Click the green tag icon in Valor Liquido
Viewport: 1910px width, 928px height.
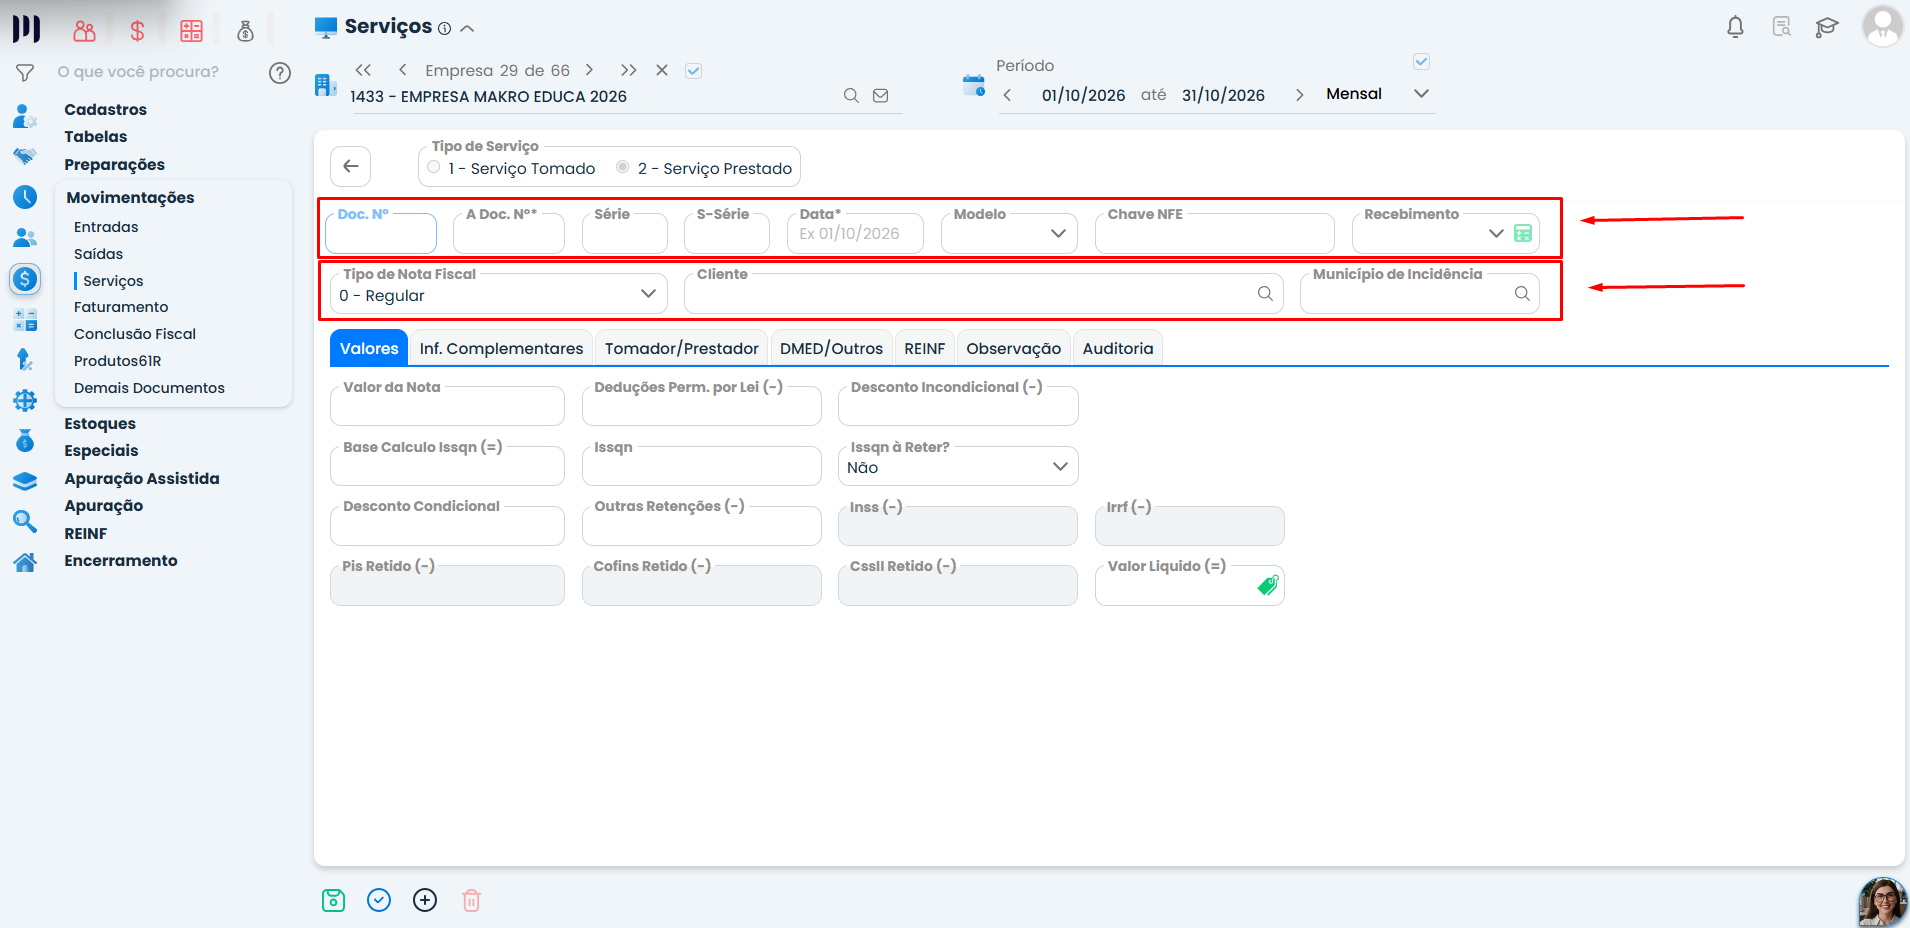(x=1268, y=585)
